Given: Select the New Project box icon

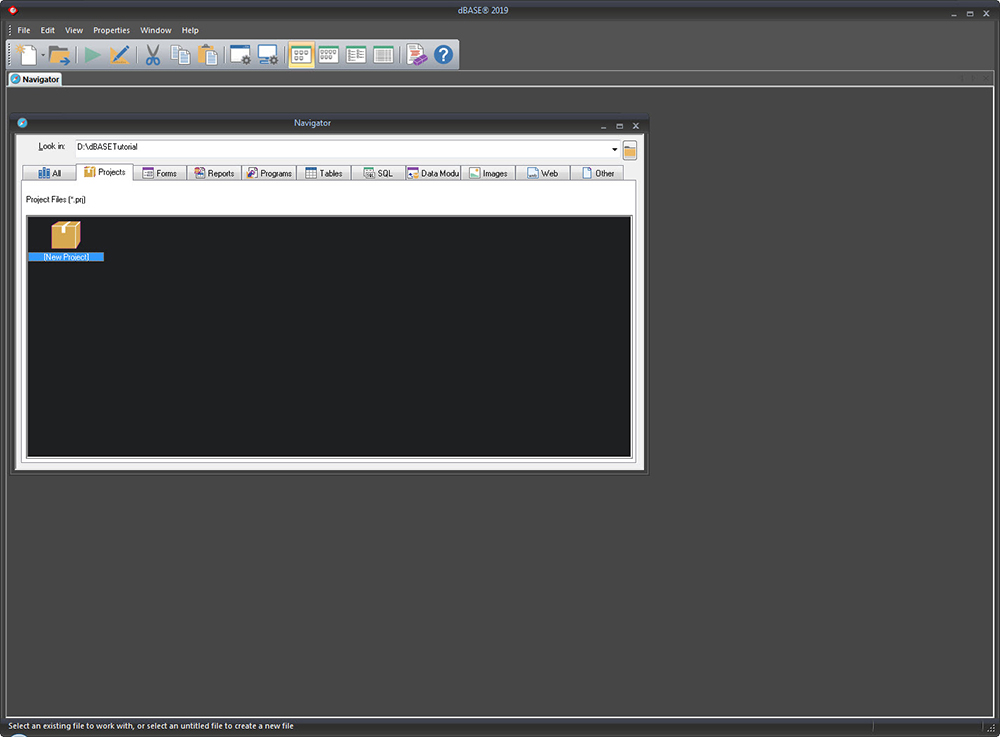Looking at the screenshot, I should point(66,235).
